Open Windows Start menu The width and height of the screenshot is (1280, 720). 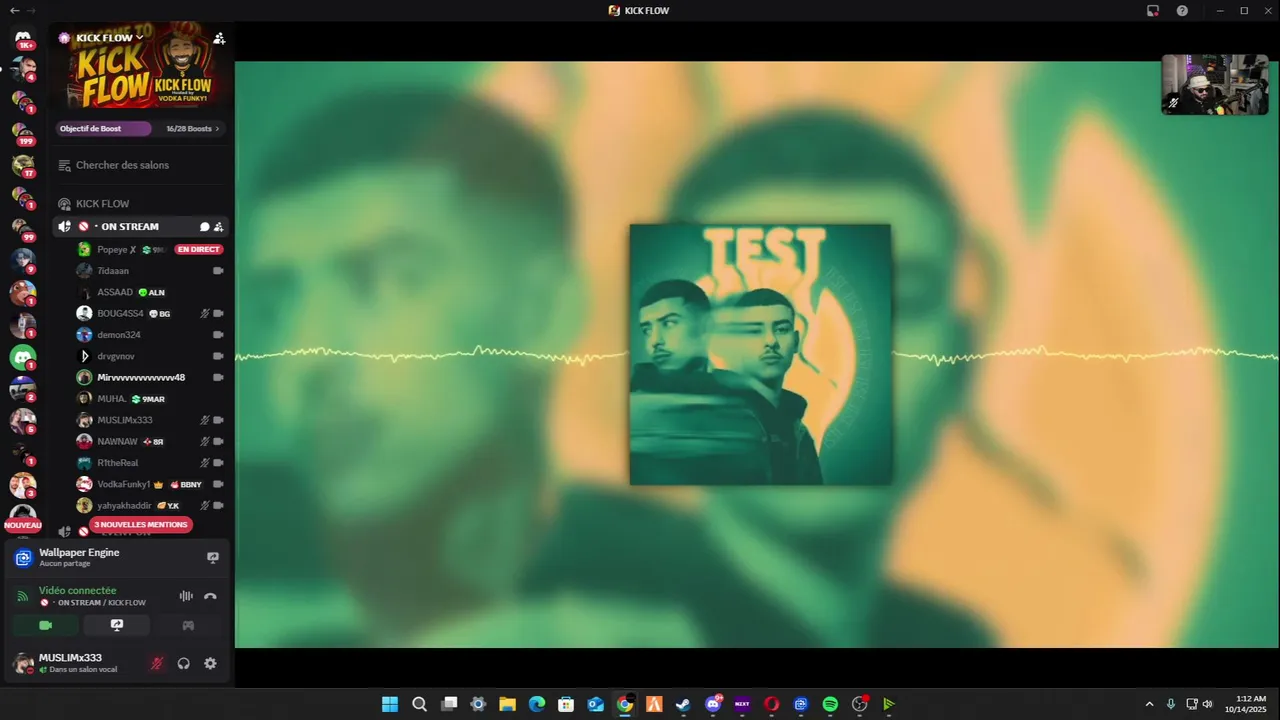pyautogui.click(x=390, y=704)
